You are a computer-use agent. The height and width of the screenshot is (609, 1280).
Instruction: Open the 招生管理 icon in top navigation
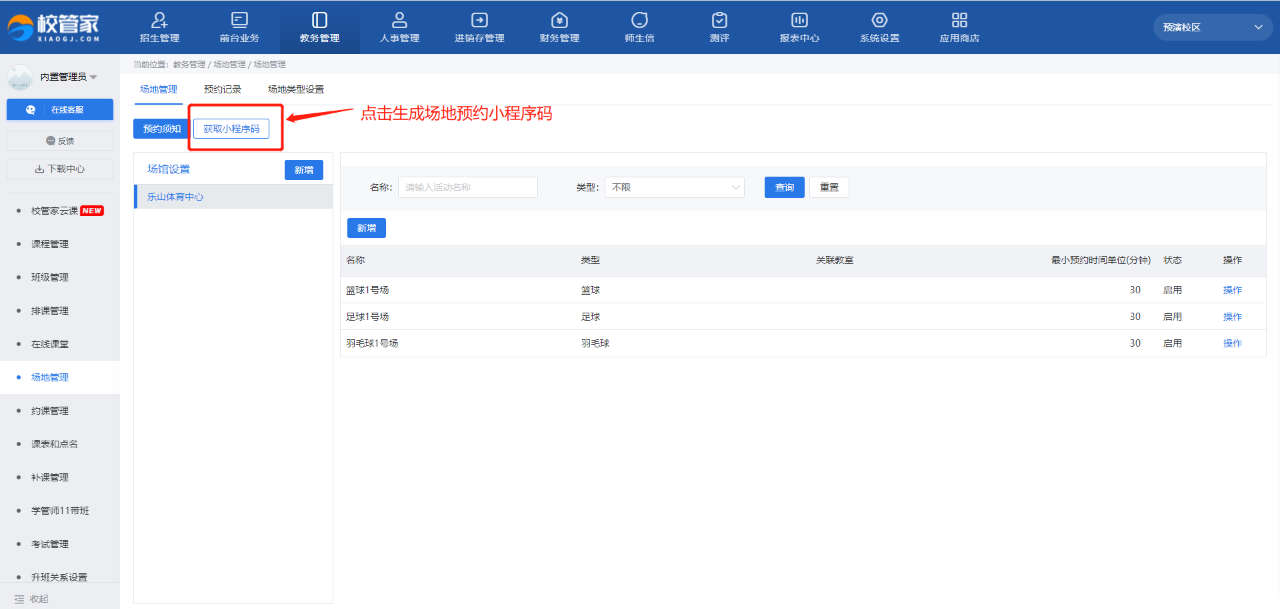pos(159,20)
